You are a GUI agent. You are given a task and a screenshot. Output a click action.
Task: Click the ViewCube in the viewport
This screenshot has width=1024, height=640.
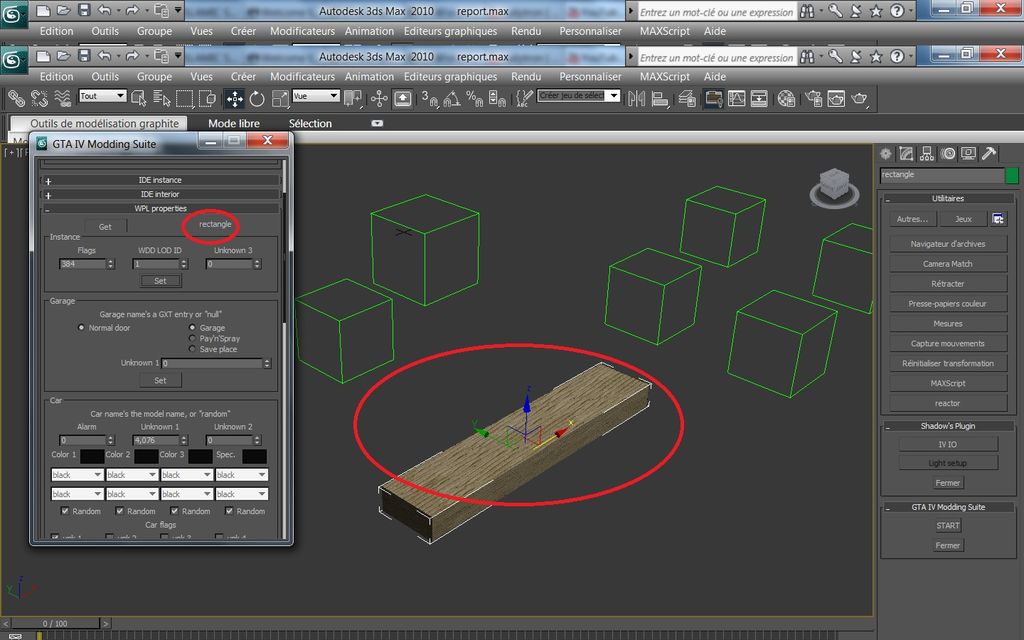[x=835, y=187]
